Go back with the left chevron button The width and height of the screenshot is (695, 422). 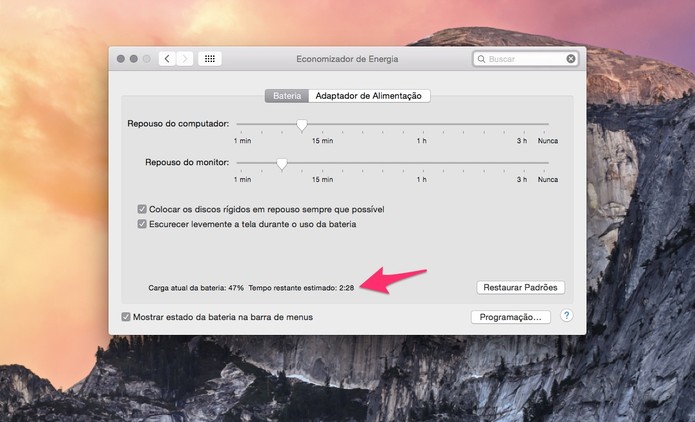(x=167, y=59)
